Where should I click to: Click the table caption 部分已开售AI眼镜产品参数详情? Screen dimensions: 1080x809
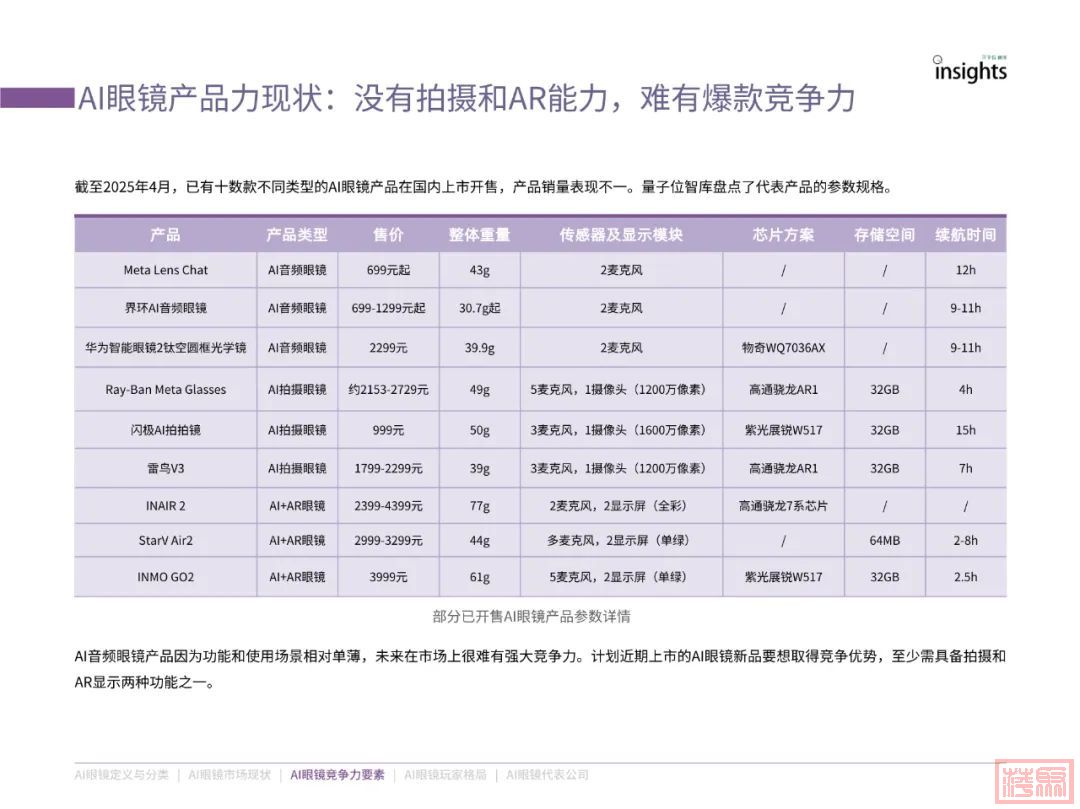531,616
